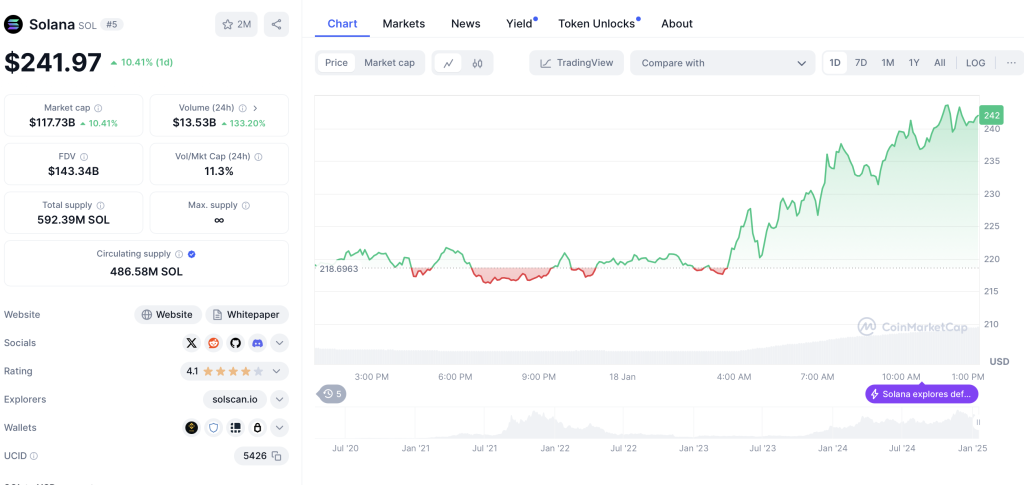Screen dimensions: 1024x485
Task: Click the Solana logo icon
Action: (x=13, y=25)
